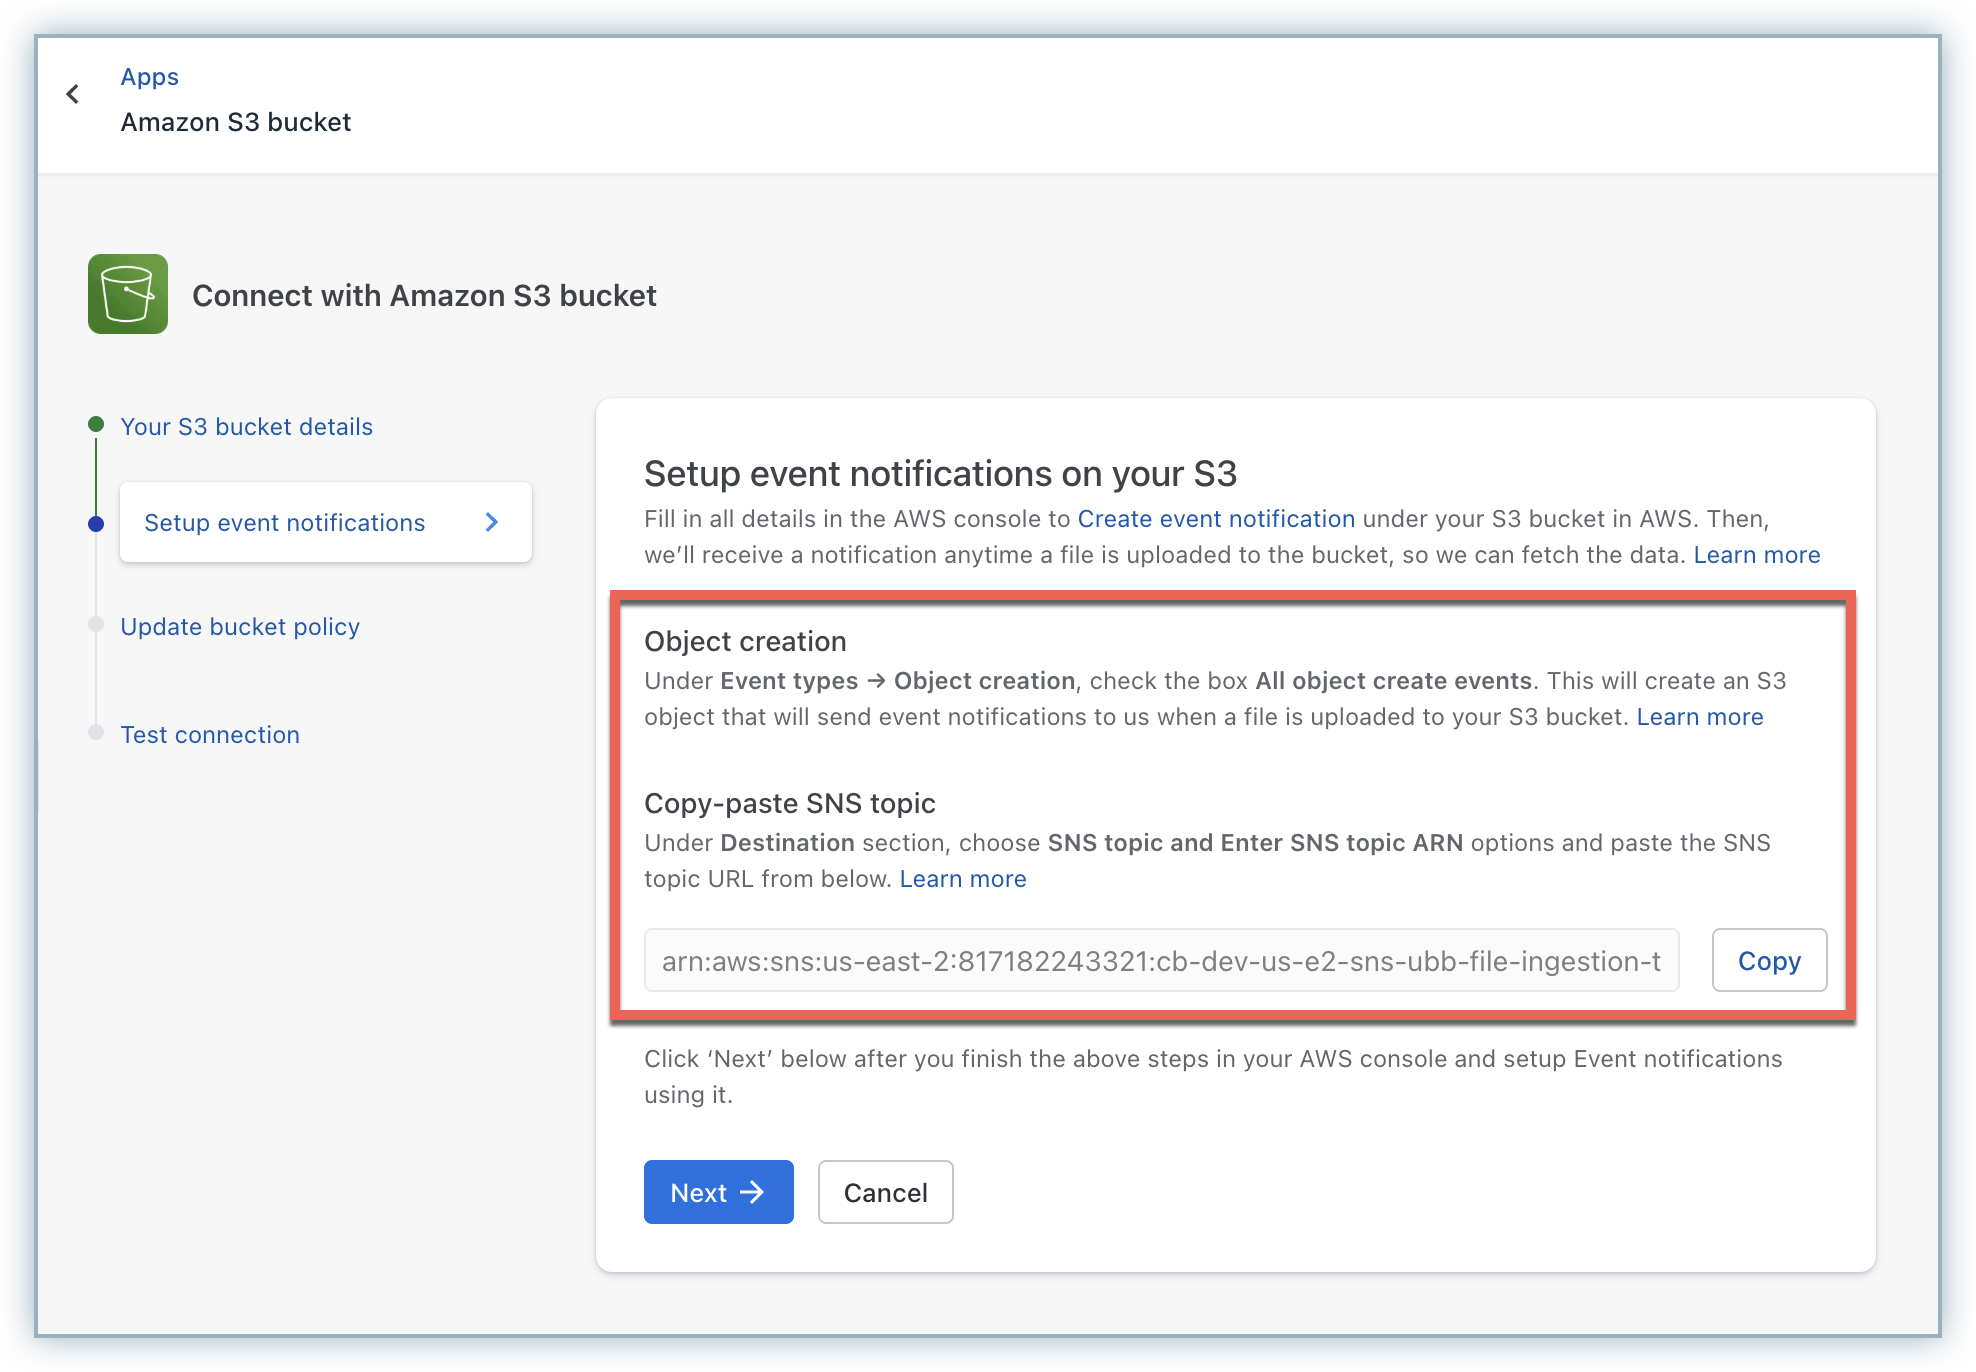The image size is (1976, 1372).
Task: Click the green Amazon S3 bucket icon
Action: coord(128,294)
